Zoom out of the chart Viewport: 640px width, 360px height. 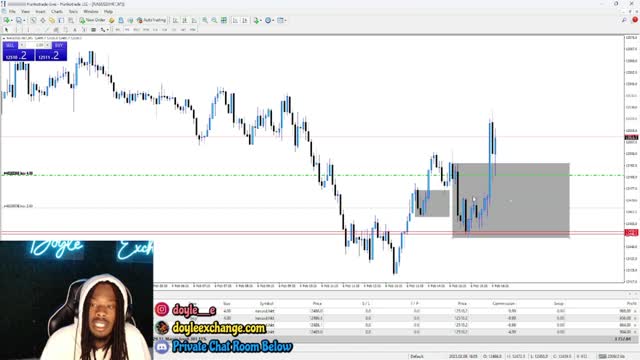click(x=214, y=20)
